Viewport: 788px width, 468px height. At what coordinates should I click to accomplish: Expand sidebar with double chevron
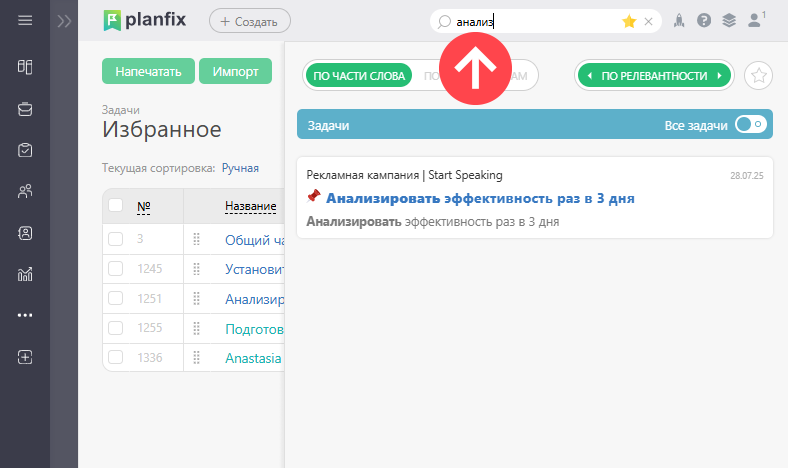tap(64, 21)
